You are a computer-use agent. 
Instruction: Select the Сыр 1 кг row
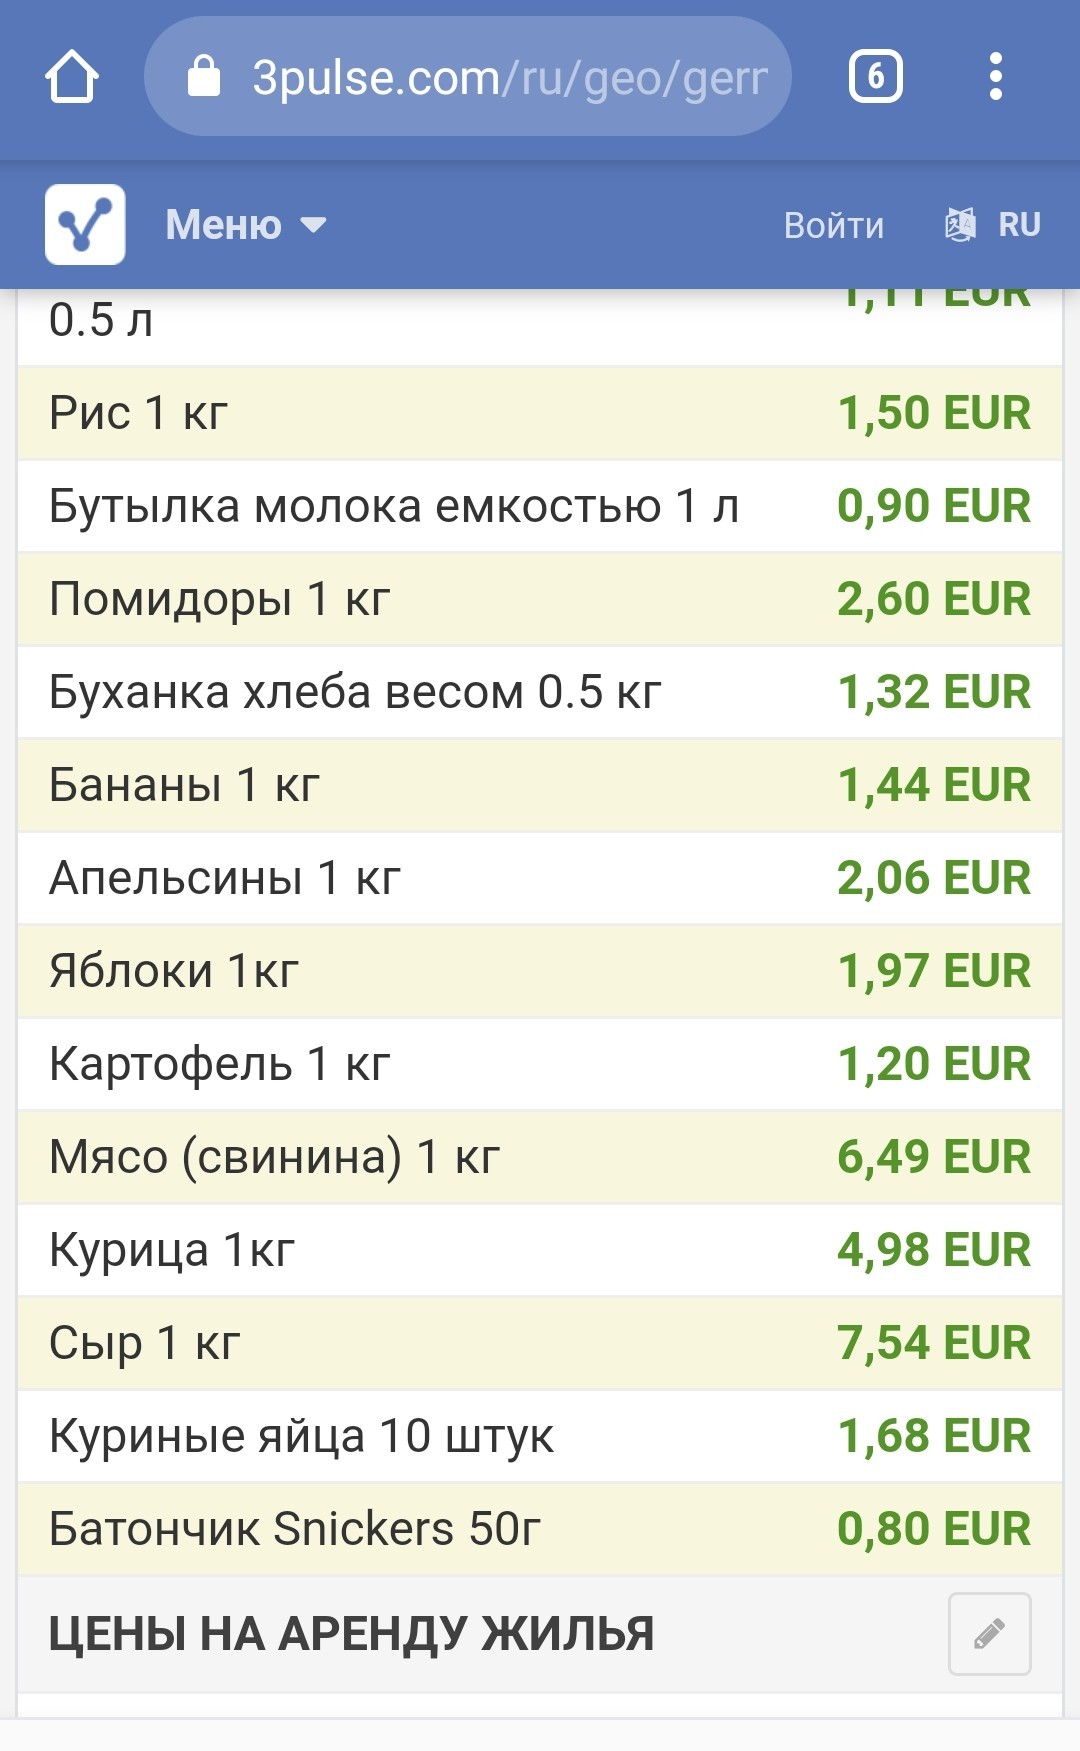pyautogui.click(x=540, y=1343)
